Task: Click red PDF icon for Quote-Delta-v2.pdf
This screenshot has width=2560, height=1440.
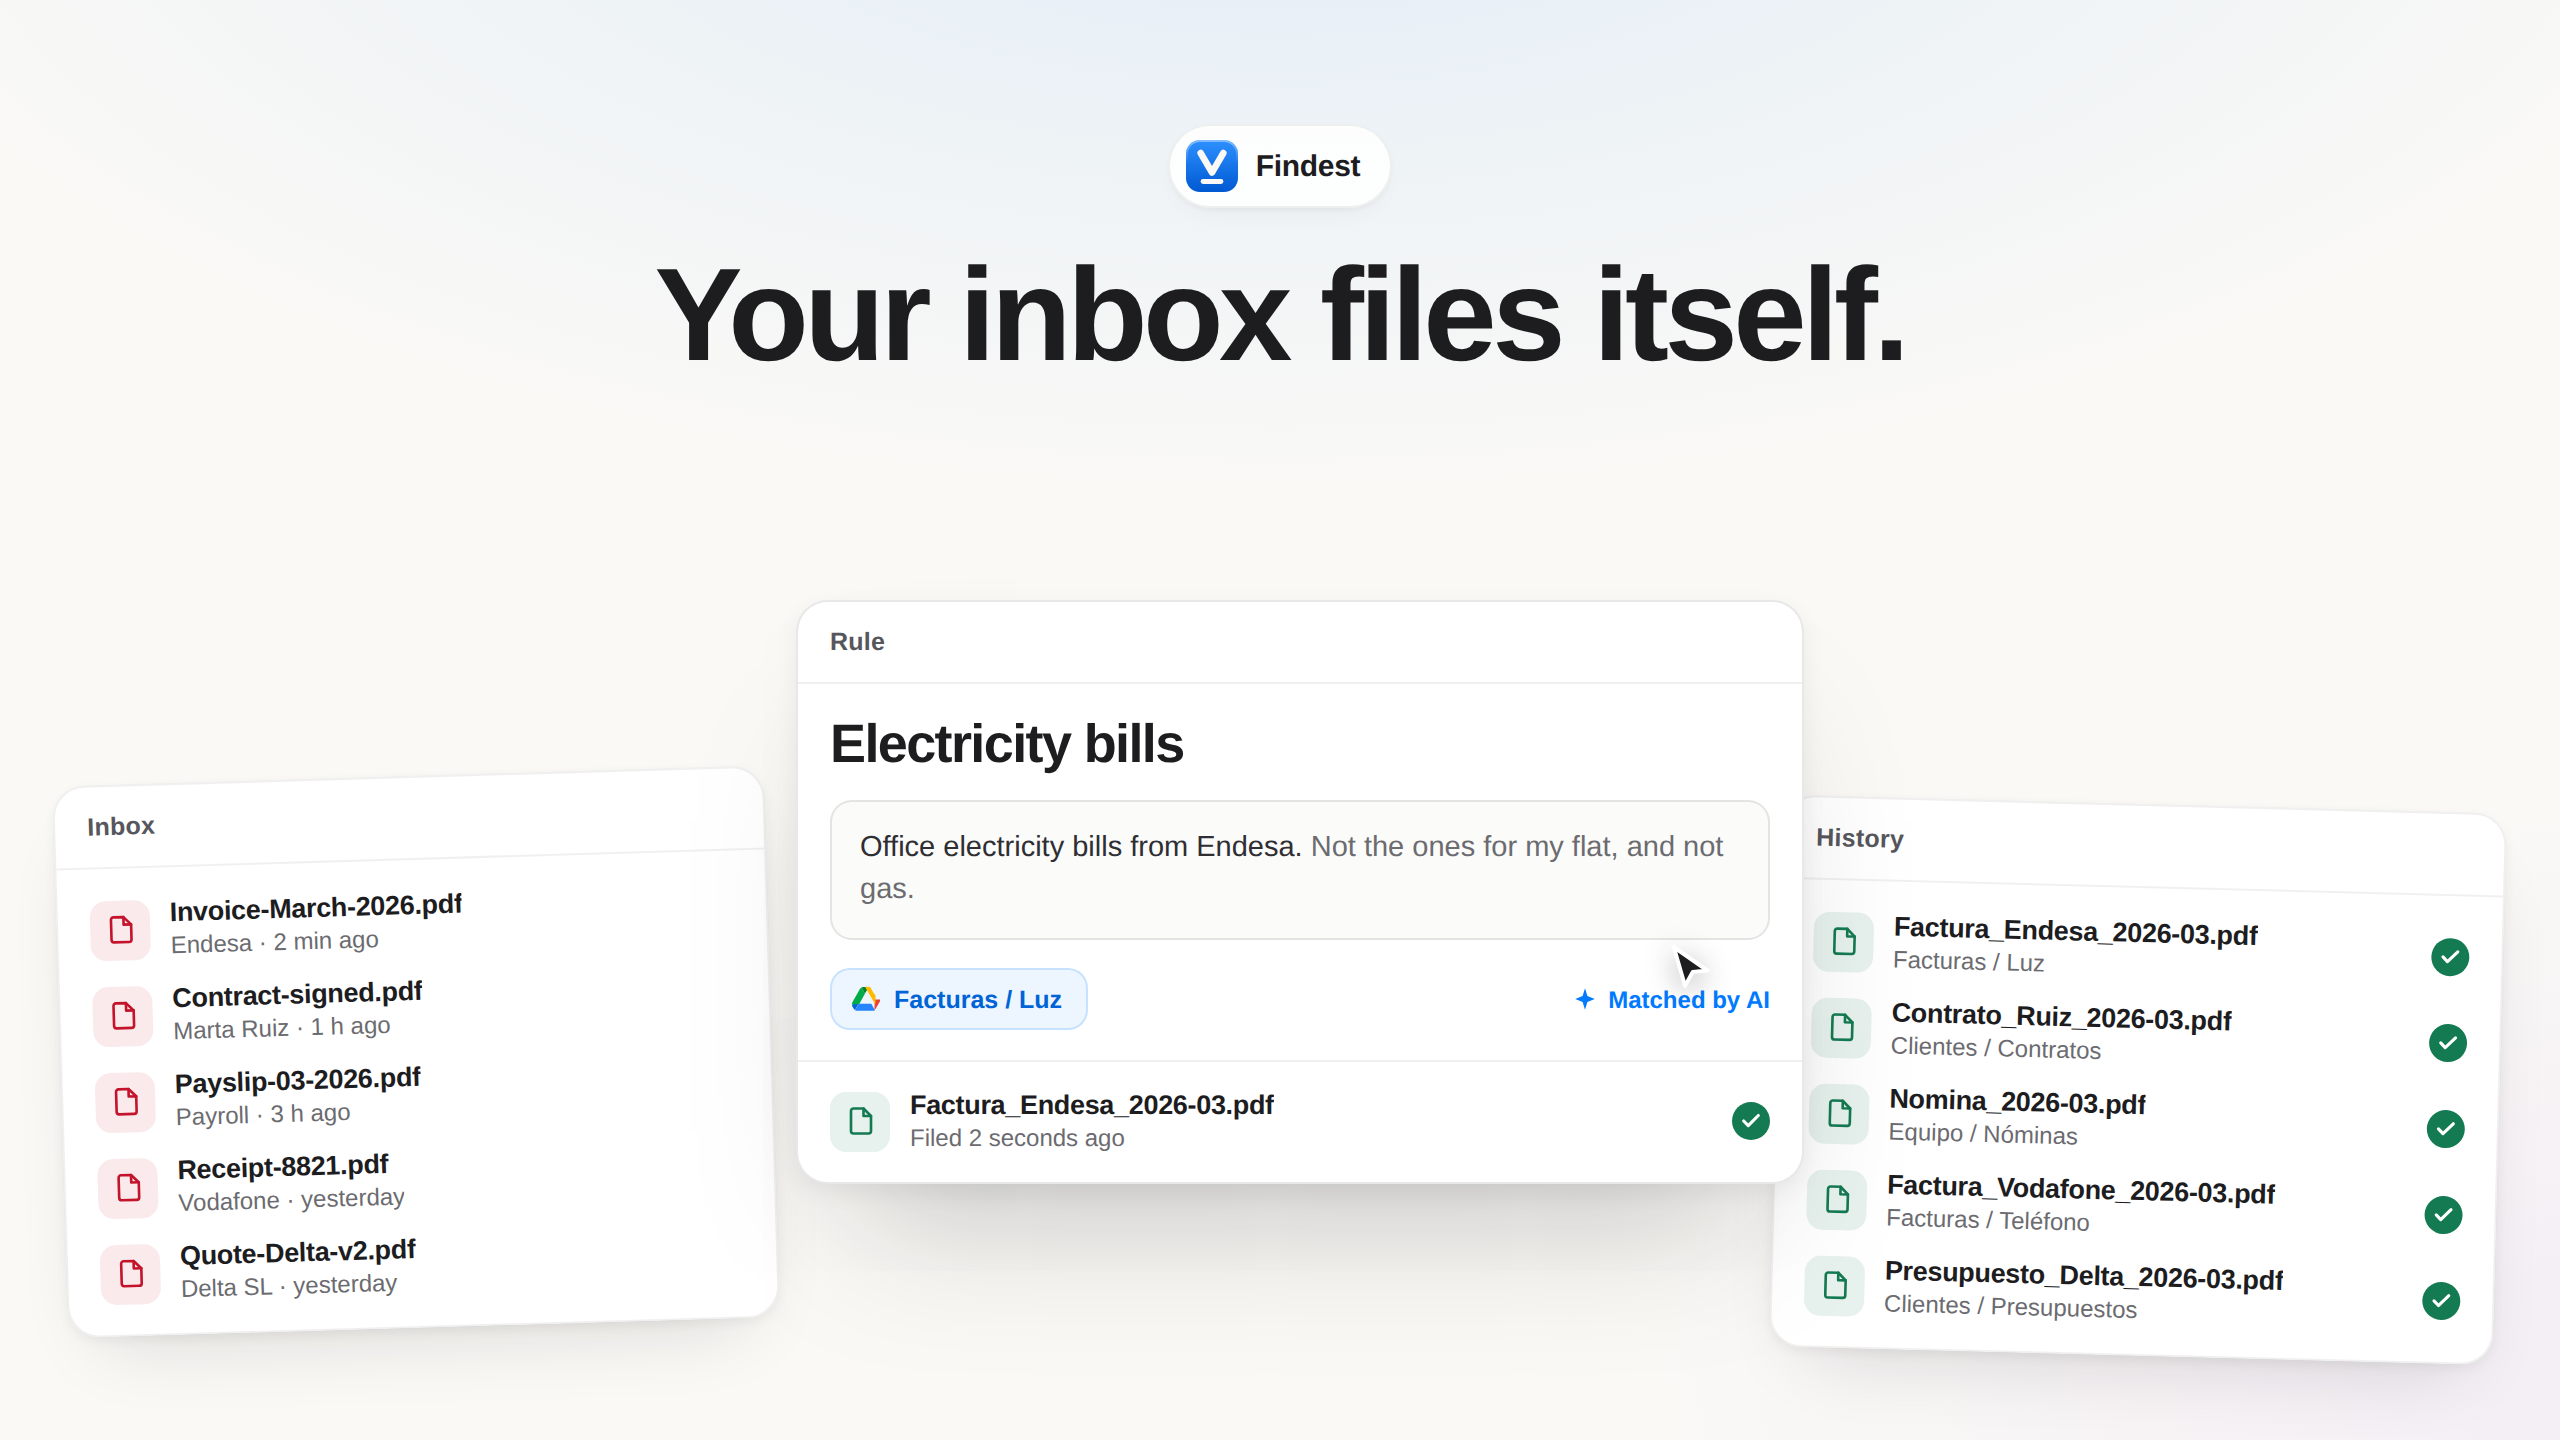Action: pyautogui.click(x=131, y=1273)
